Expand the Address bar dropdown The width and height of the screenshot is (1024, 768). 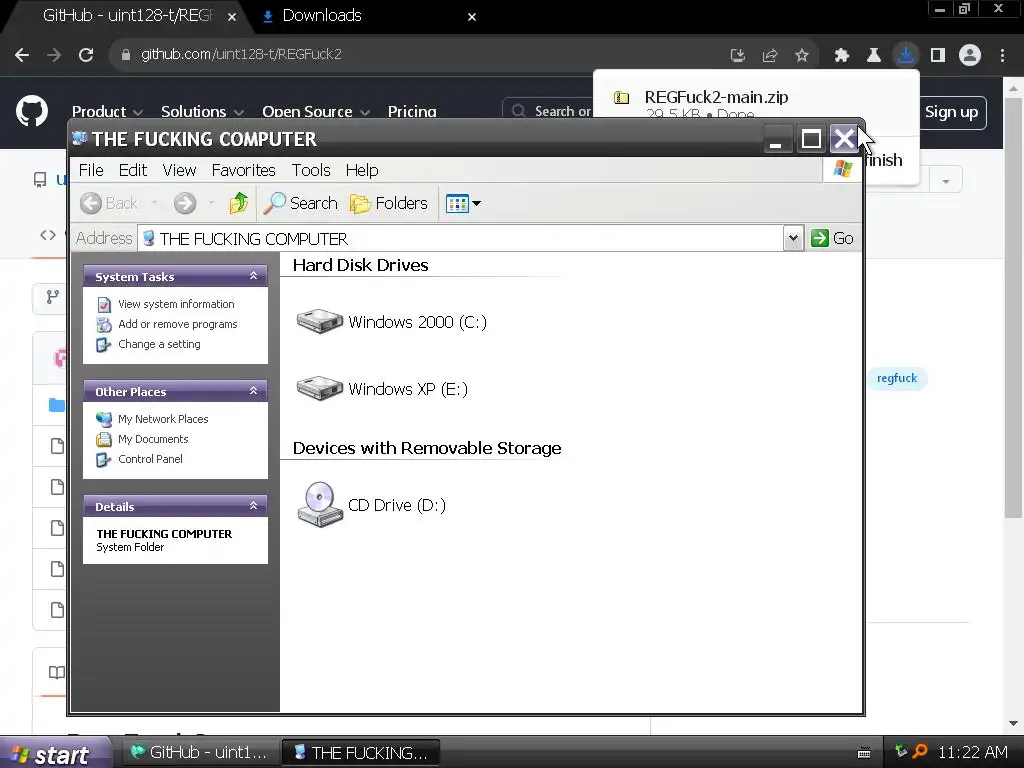coord(793,238)
